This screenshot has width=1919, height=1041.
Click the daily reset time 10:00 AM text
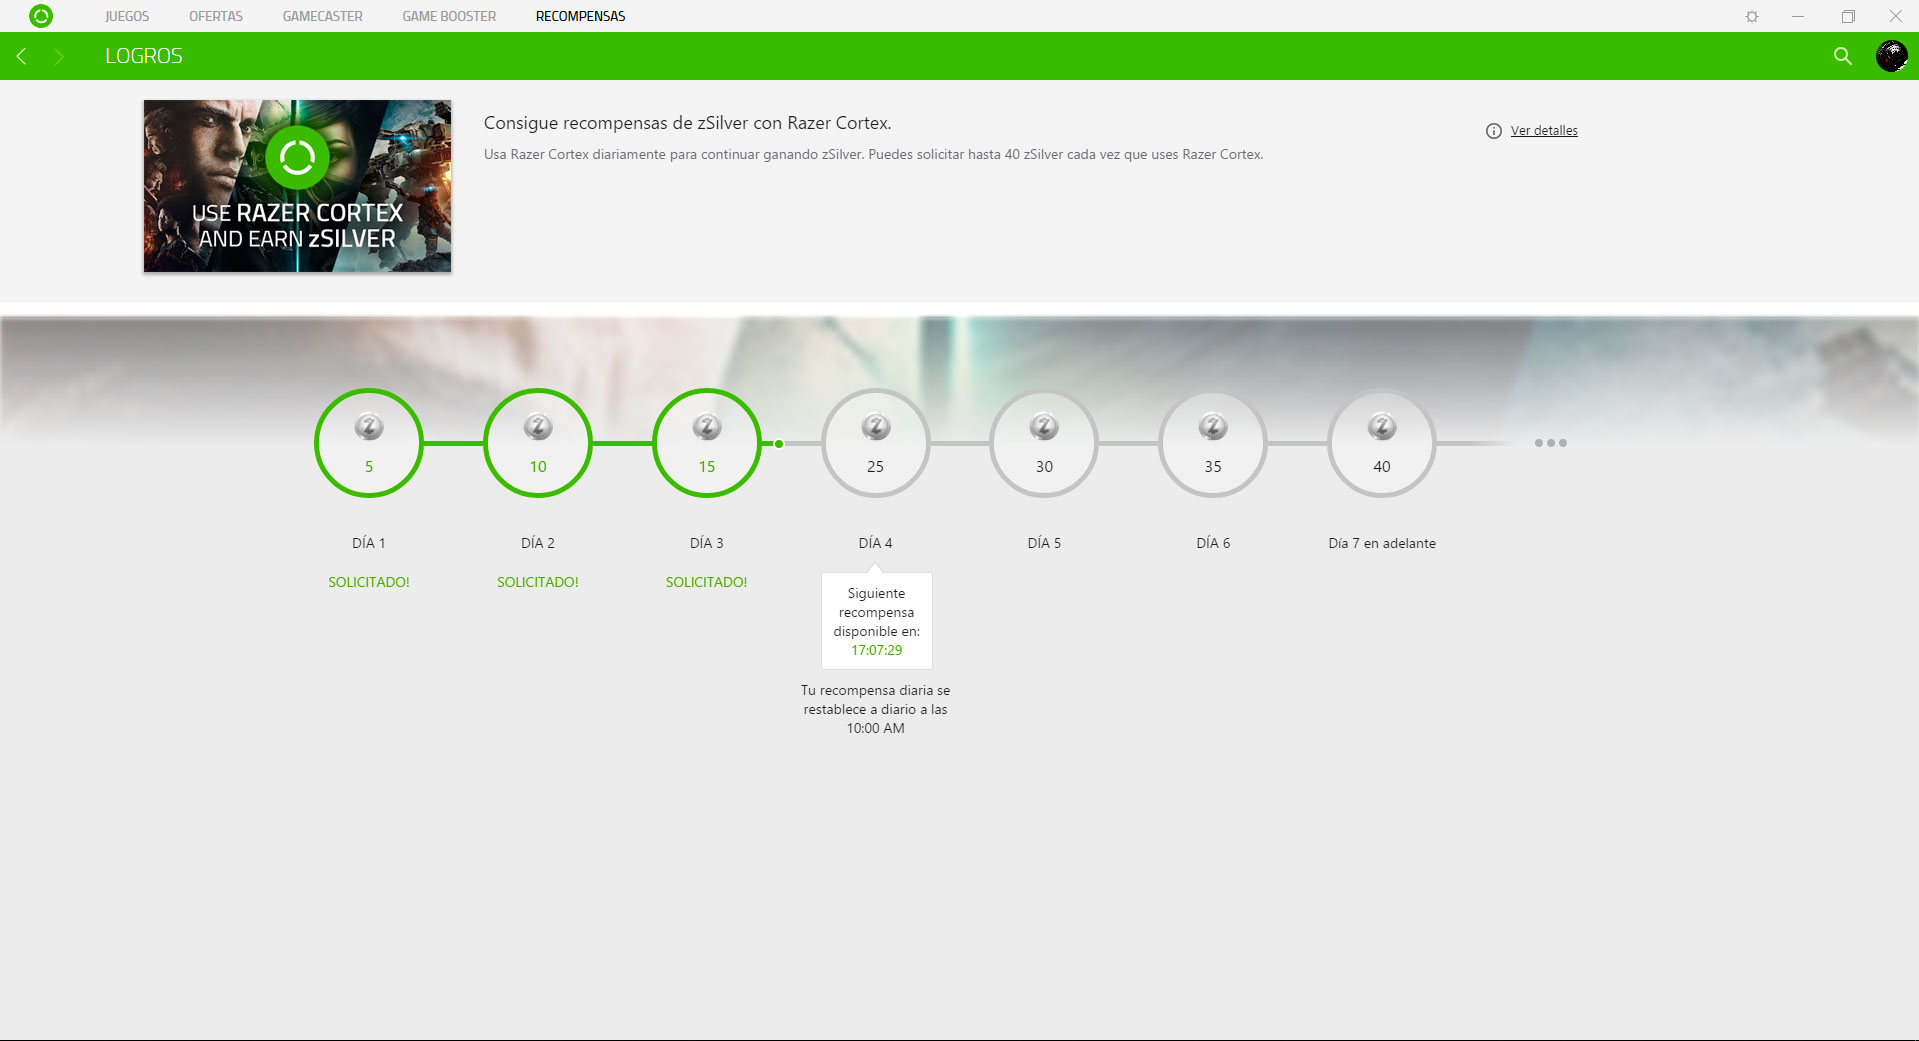pyautogui.click(x=876, y=728)
